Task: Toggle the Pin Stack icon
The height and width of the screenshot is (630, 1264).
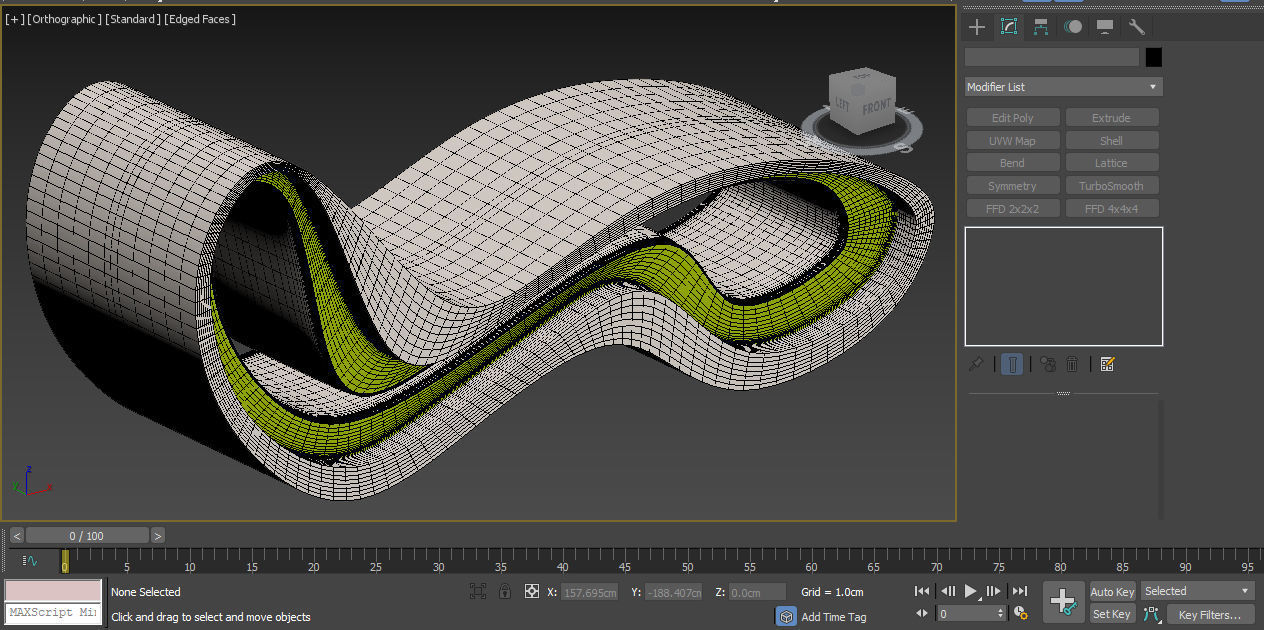Action: [x=977, y=364]
